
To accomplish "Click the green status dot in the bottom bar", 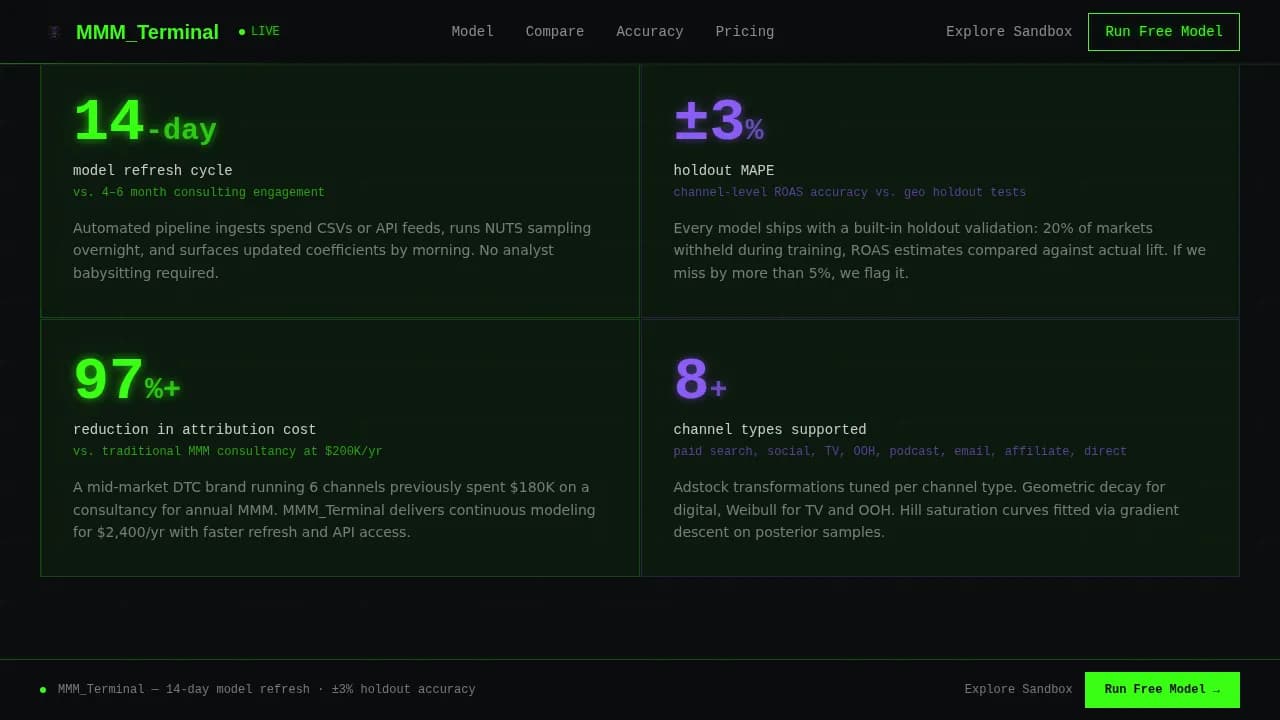I will 43,689.
